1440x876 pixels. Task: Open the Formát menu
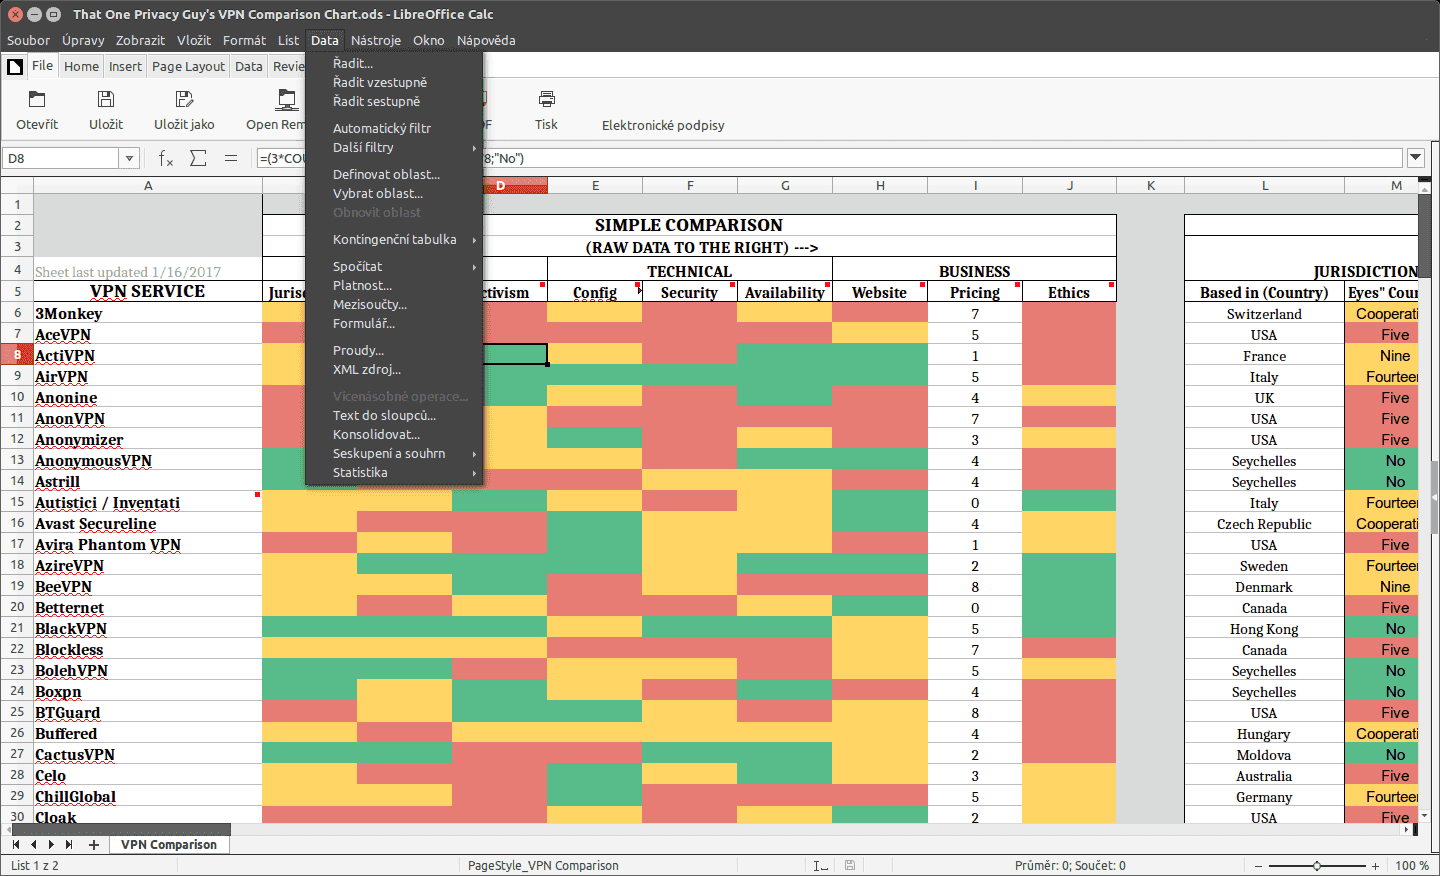pos(244,41)
